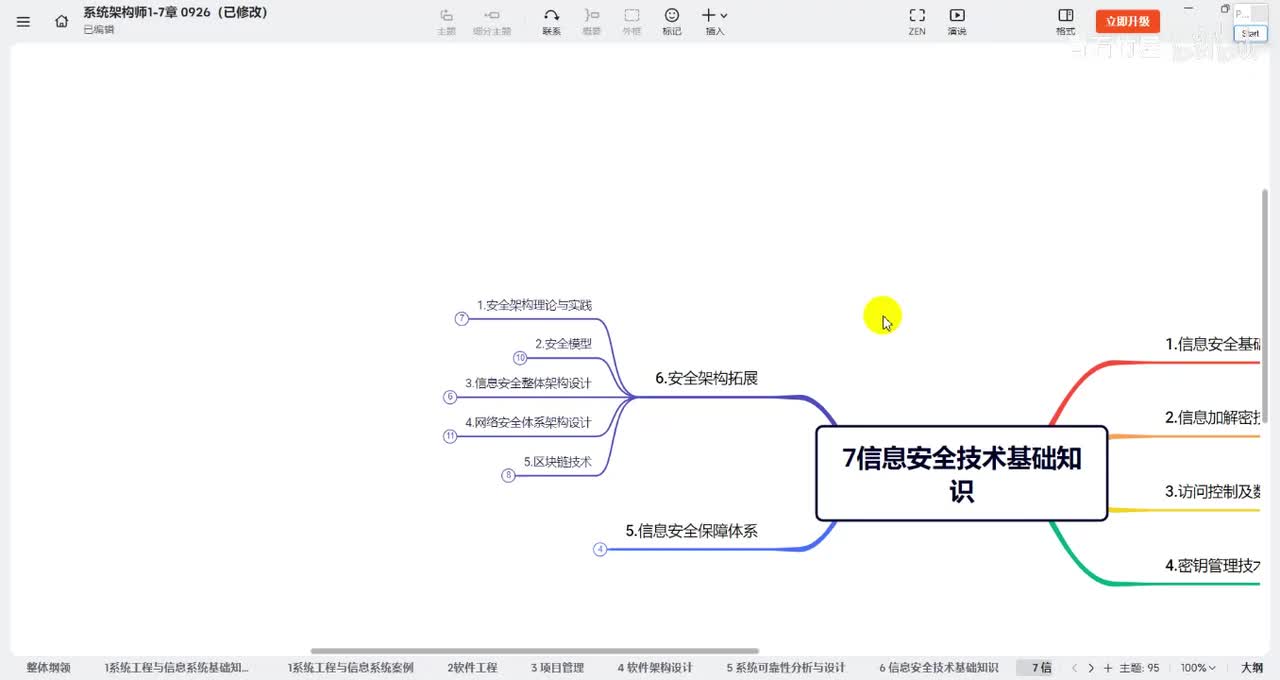
Task: Switch to the 整体纲领 sheet tab
Action: (48, 668)
